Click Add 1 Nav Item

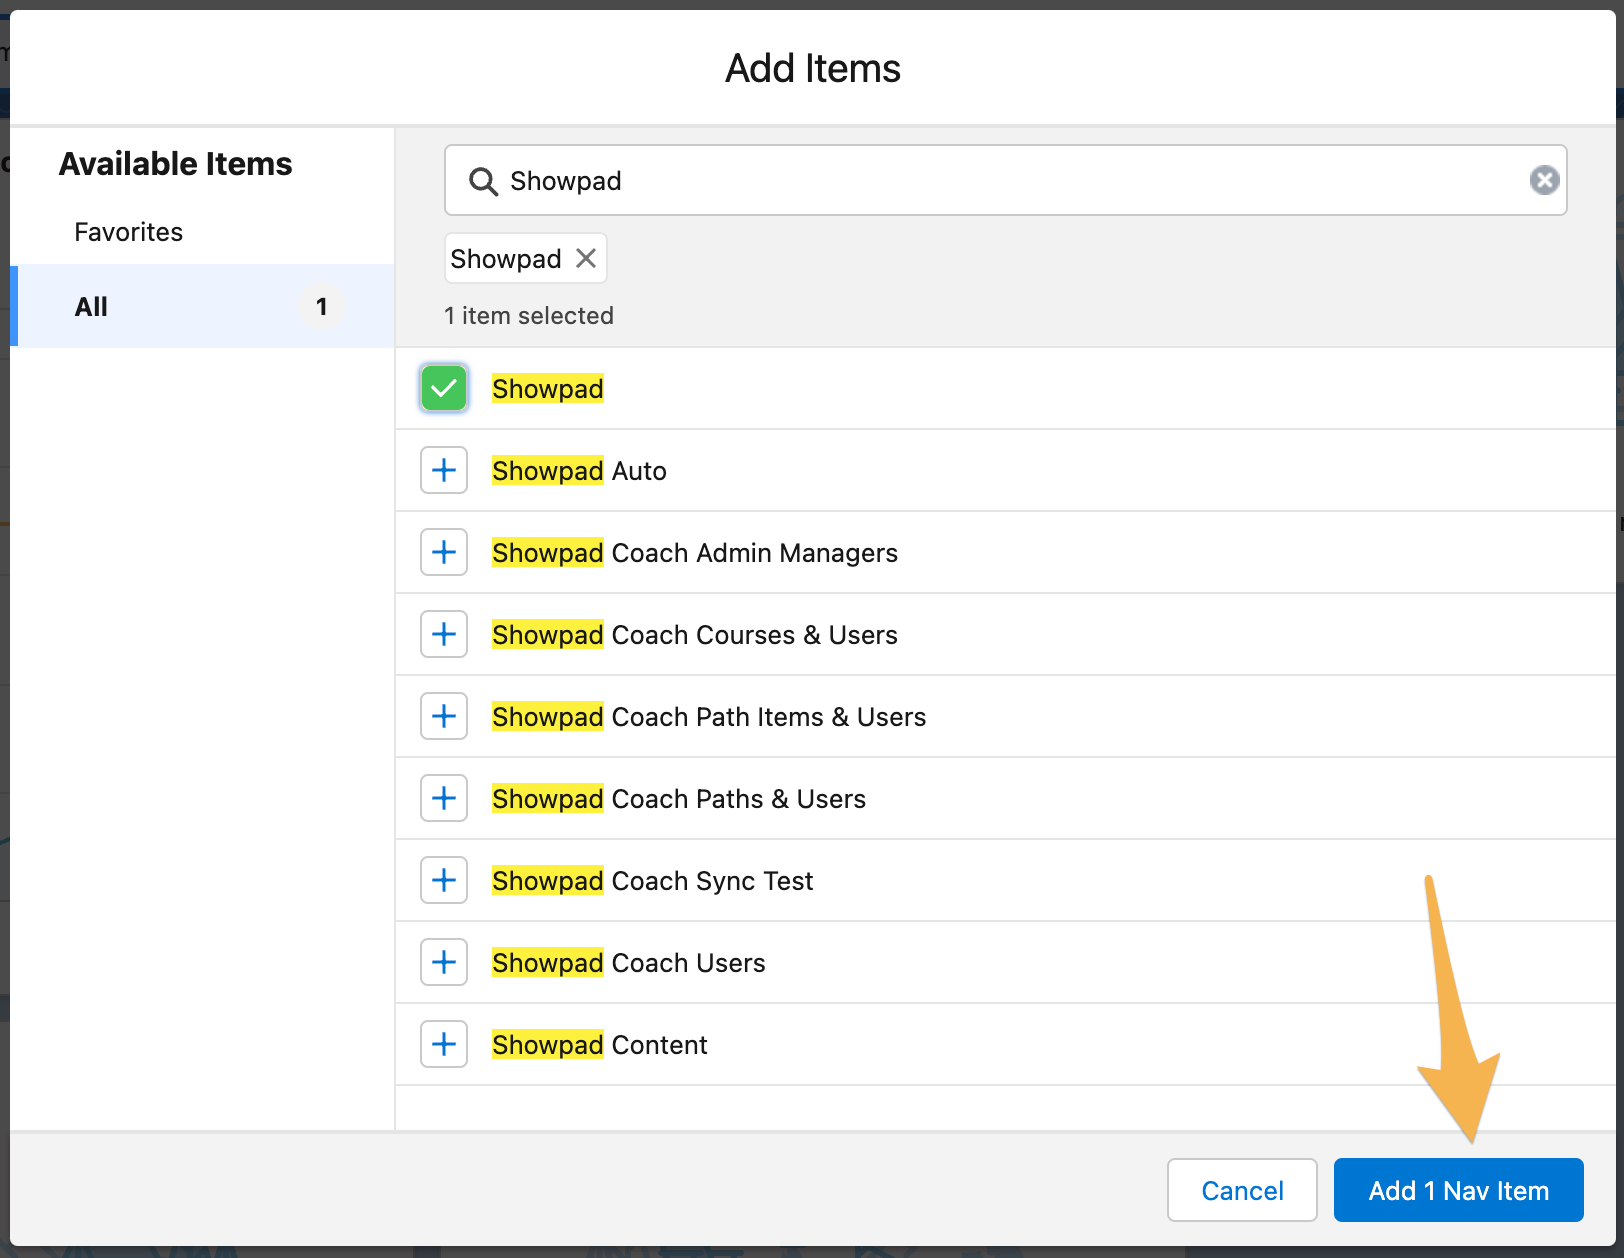1457,1190
